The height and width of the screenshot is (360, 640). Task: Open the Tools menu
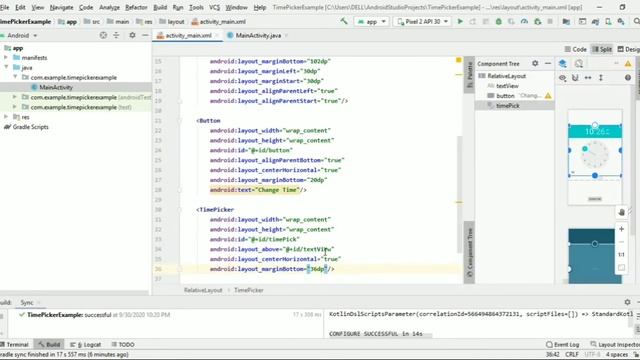pos(196,7)
